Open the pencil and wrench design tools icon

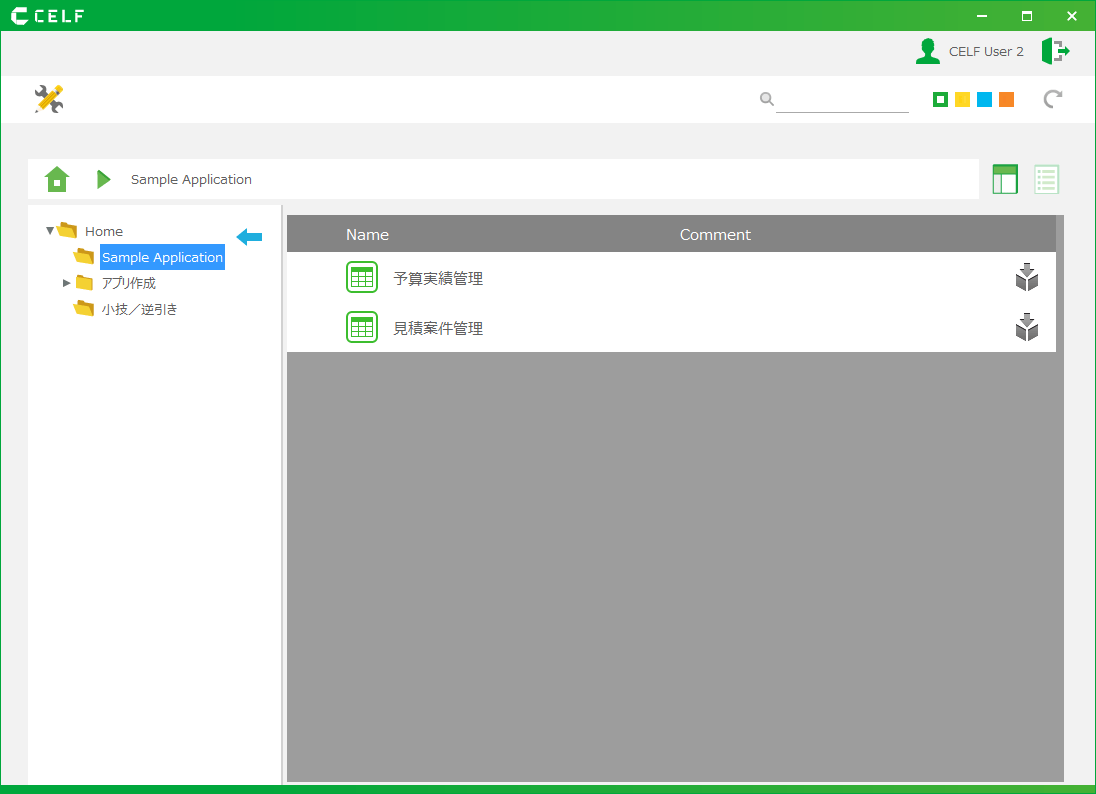[49, 99]
